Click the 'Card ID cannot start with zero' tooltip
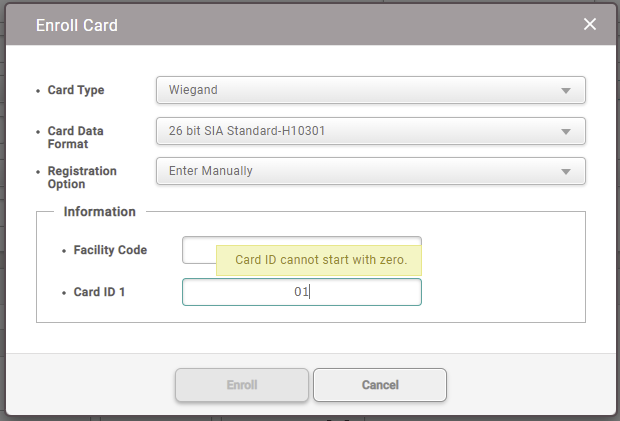The image size is (620, 421). point(320,260)
